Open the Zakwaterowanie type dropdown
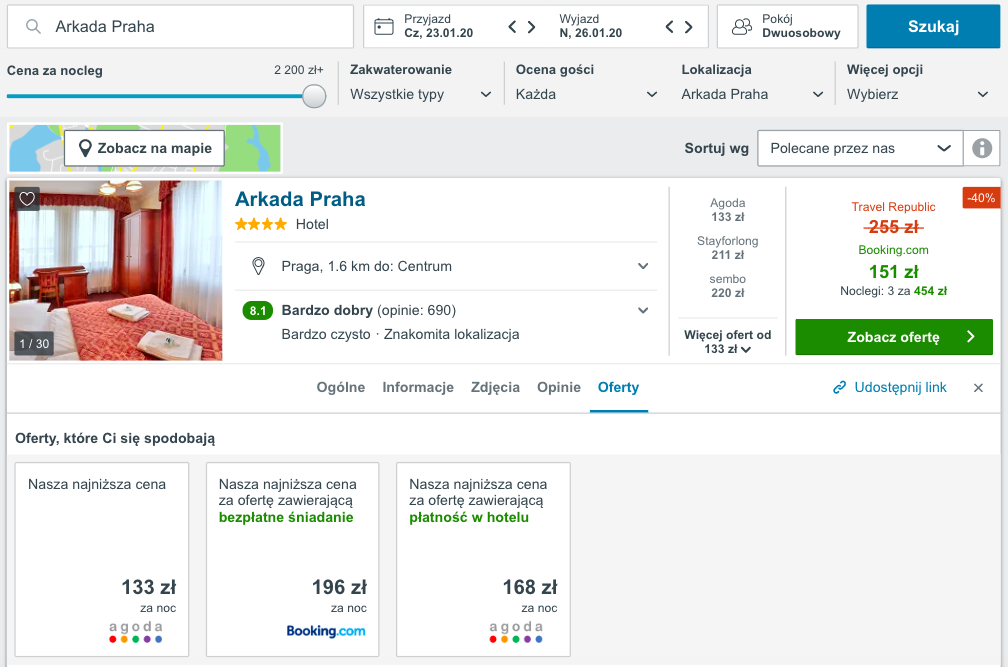 point(421,94)
